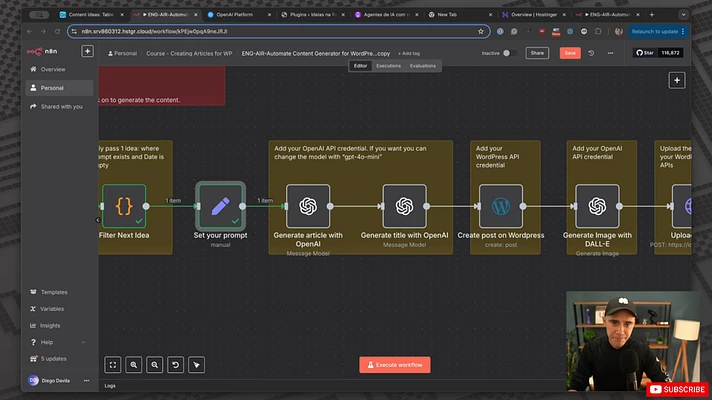Collapse the sidebar with the left chevron

pos(98,220)
